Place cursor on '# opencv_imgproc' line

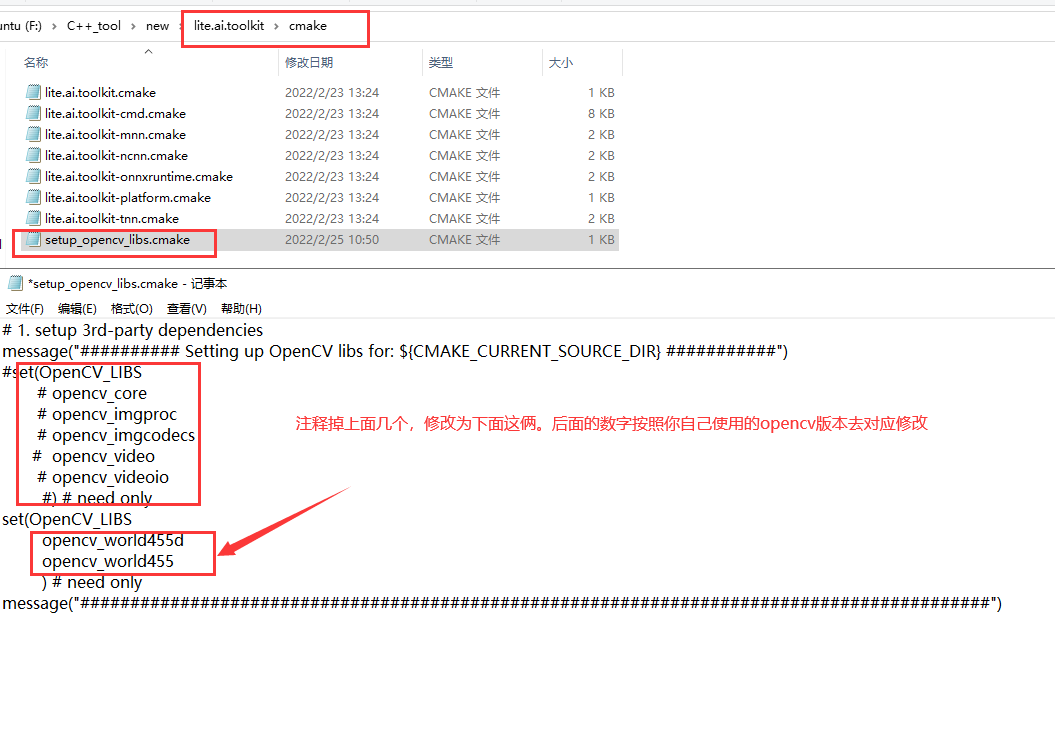click(106, 414)
